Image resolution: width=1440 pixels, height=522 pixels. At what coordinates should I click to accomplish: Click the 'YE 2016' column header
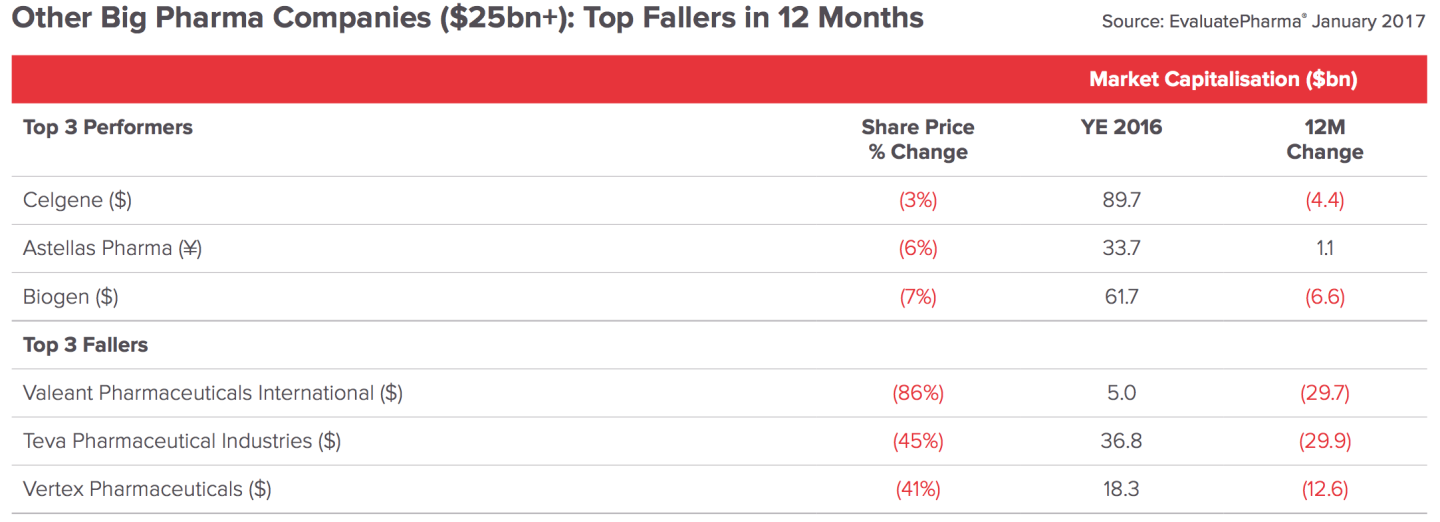(1121, 127)
